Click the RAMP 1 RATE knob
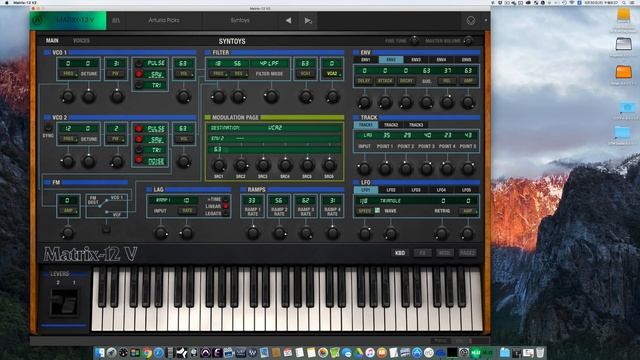640x360 pixels. tap(253, 233)
